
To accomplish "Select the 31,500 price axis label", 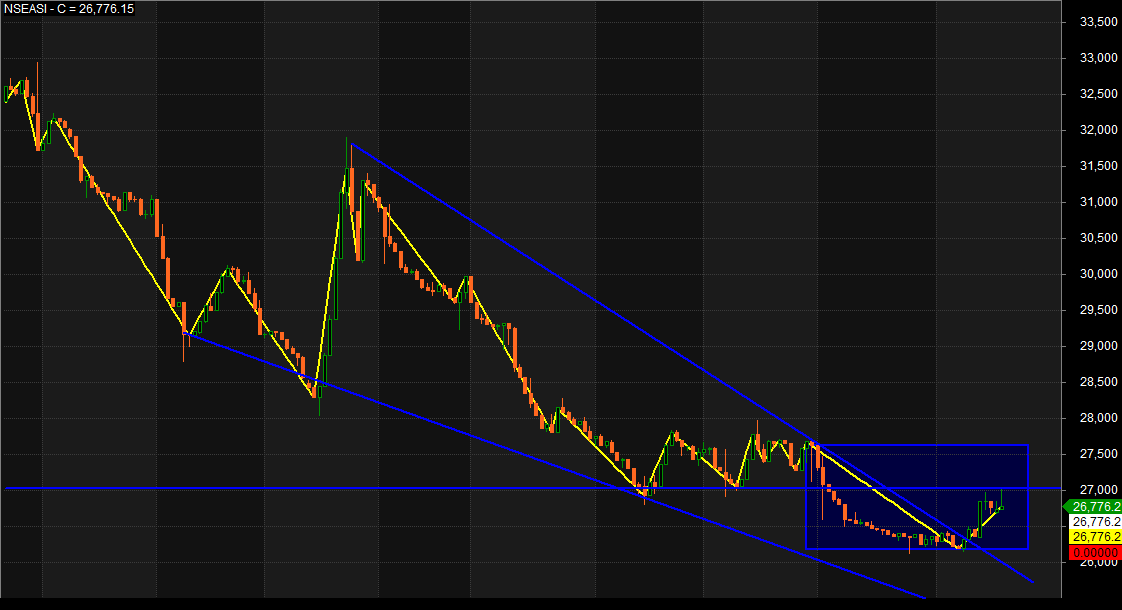I will click(x=1098, y=165).
